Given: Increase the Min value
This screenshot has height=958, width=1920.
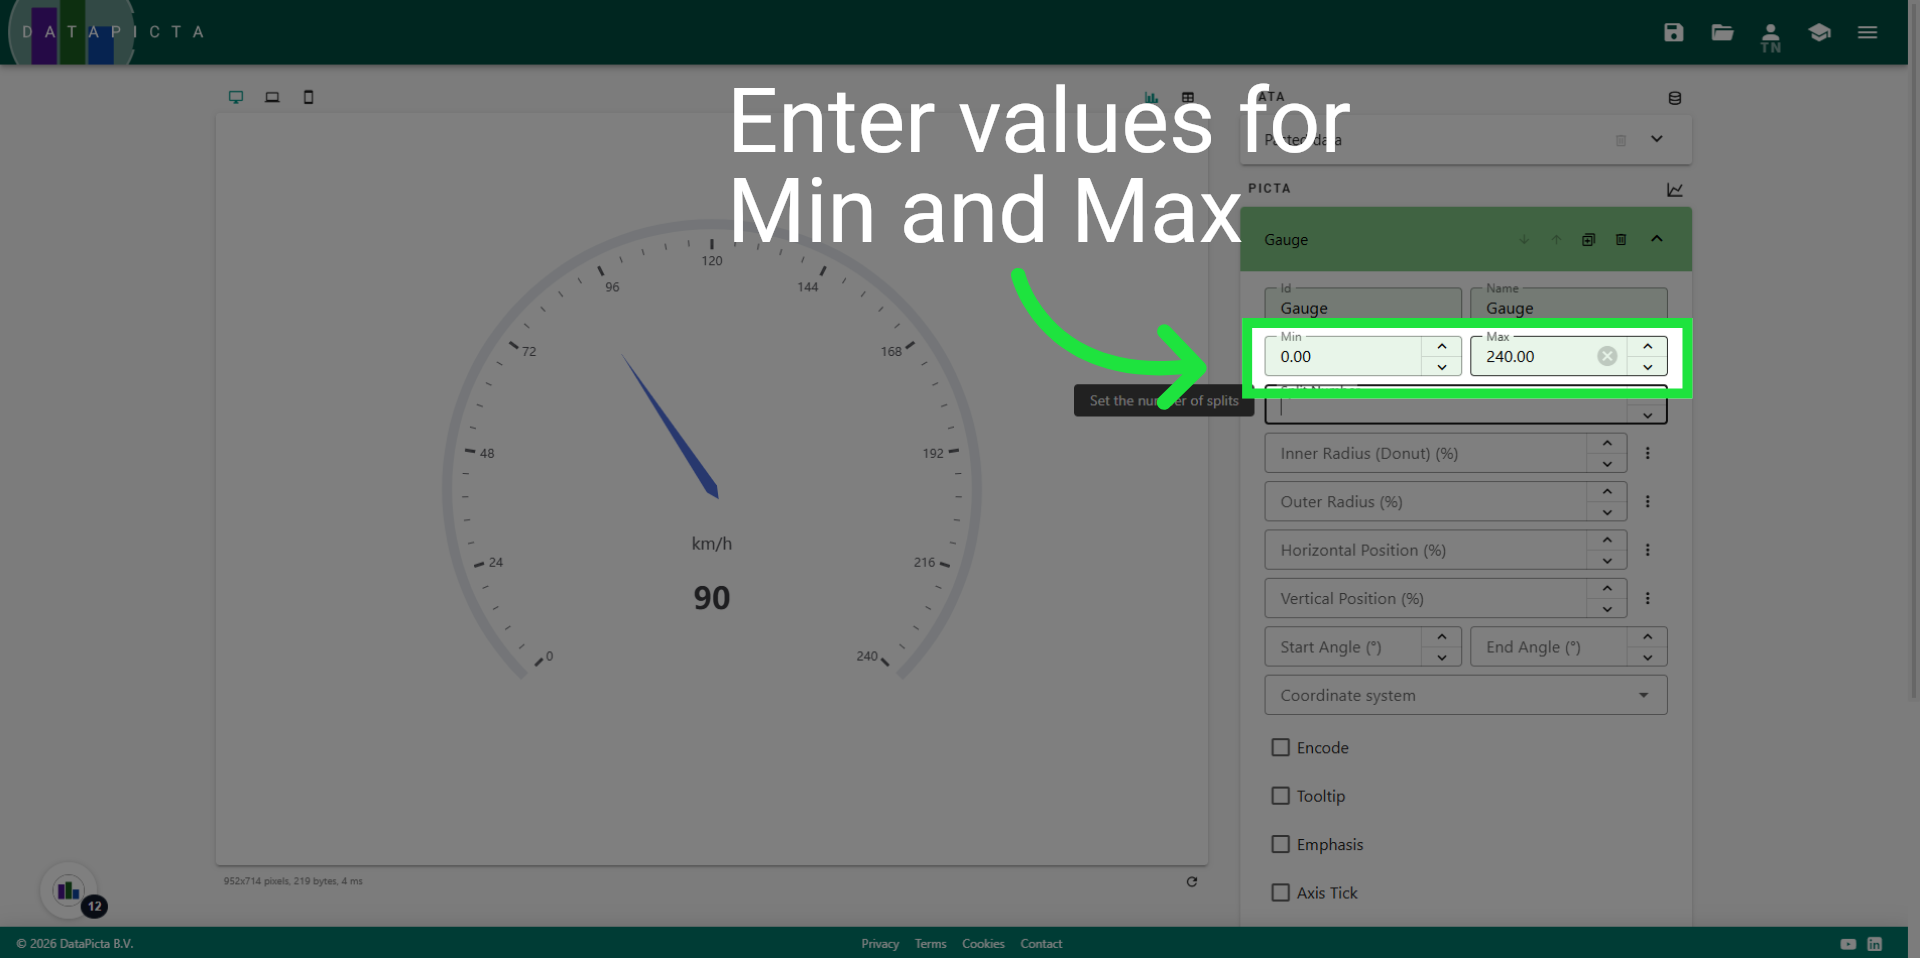Looking at the screenshot, I should tap(1442, 346).
